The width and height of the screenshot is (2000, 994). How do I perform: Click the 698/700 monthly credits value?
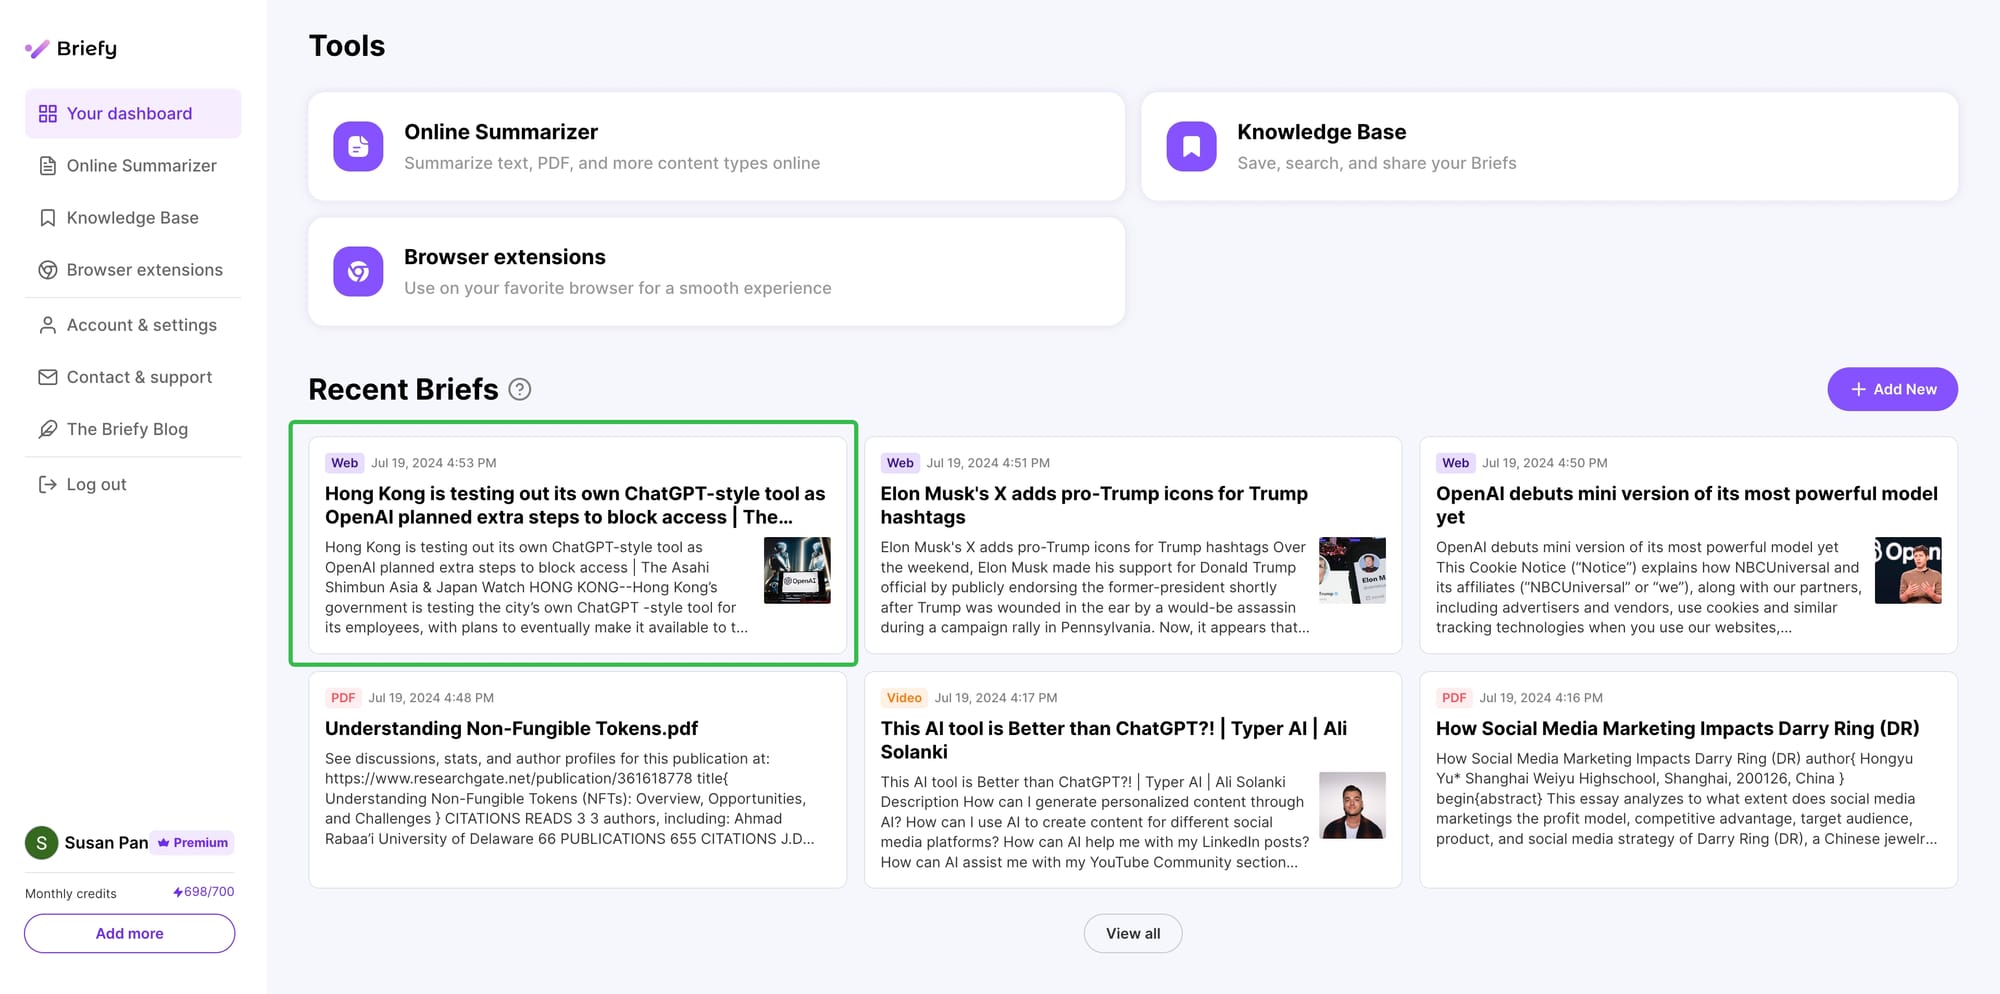209,892
